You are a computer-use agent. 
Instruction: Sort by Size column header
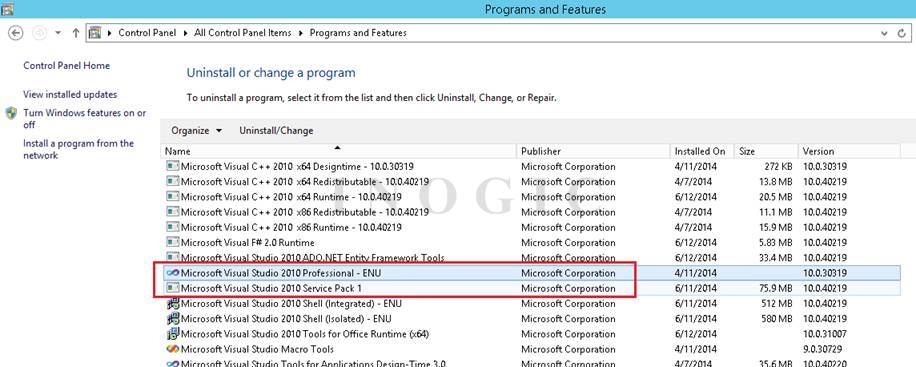point(766,151)
